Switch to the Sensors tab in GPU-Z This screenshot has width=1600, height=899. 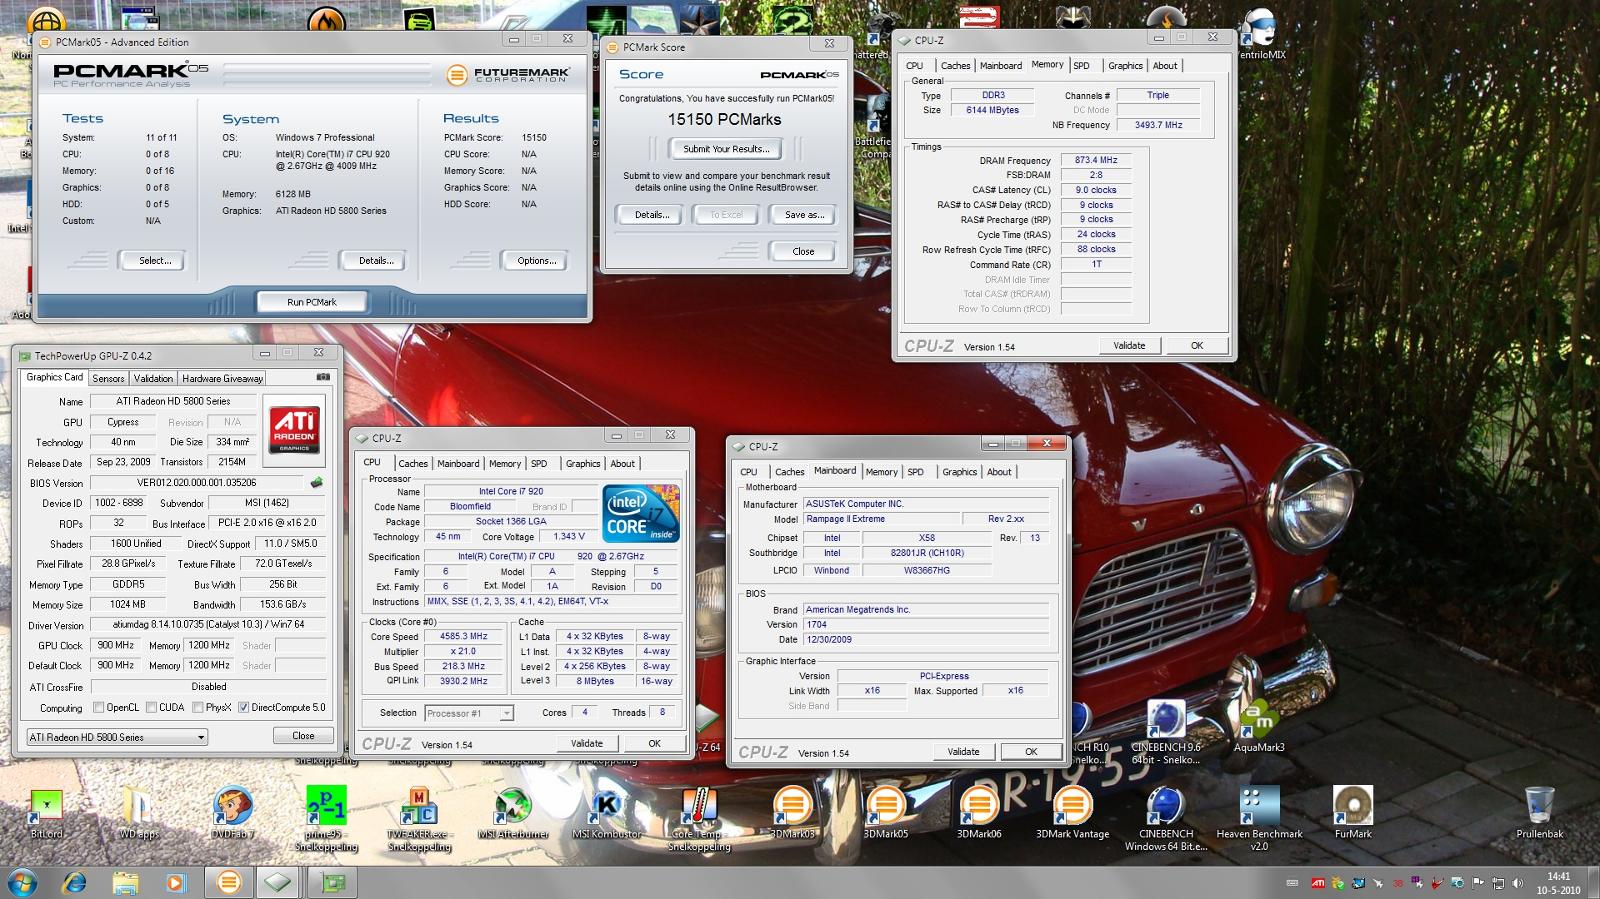click(108, 378)
